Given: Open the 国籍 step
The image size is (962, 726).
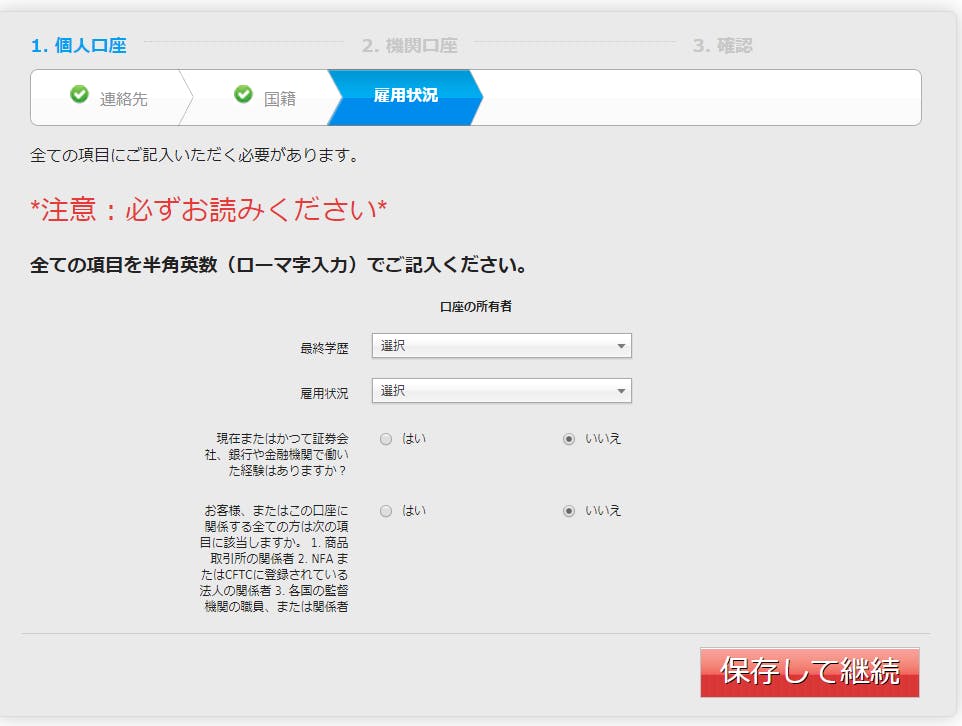Looking at the screenshot, I should [280, 99].
